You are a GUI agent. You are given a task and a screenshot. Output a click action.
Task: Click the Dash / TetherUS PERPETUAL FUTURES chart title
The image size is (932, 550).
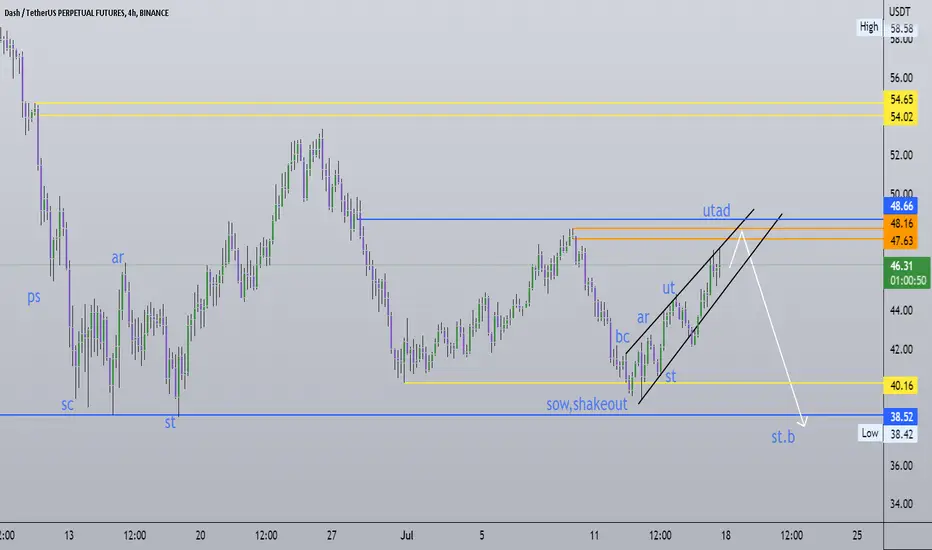coord(86,12)
